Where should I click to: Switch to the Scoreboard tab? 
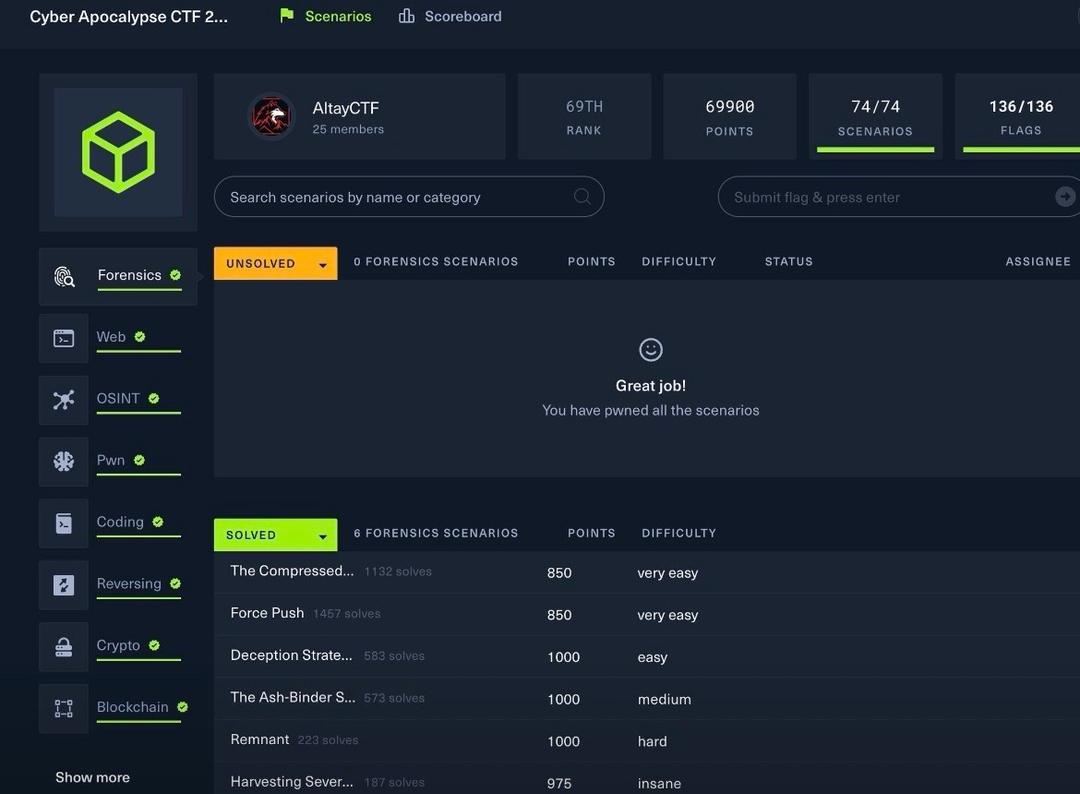[x=450, y=16]
